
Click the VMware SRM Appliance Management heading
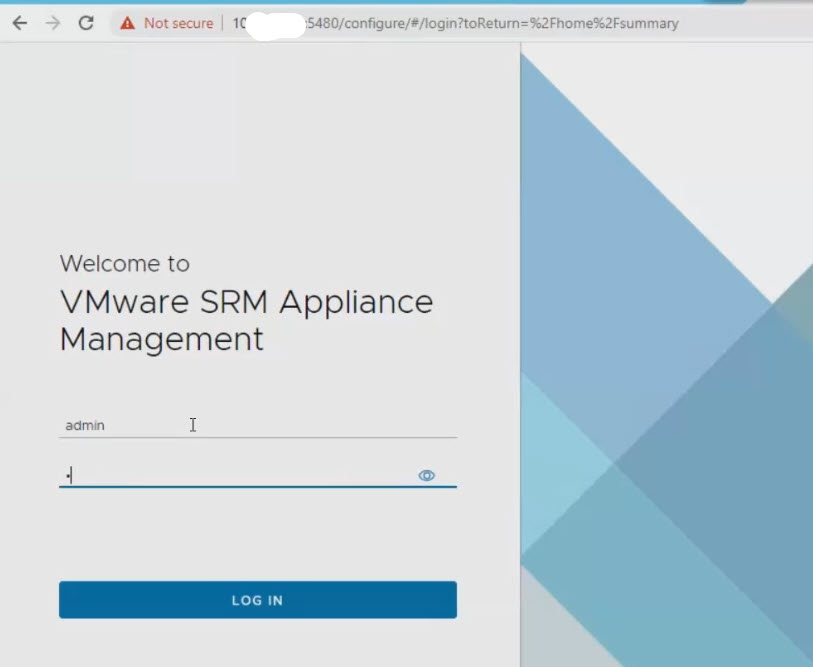(x=246, y=320)
